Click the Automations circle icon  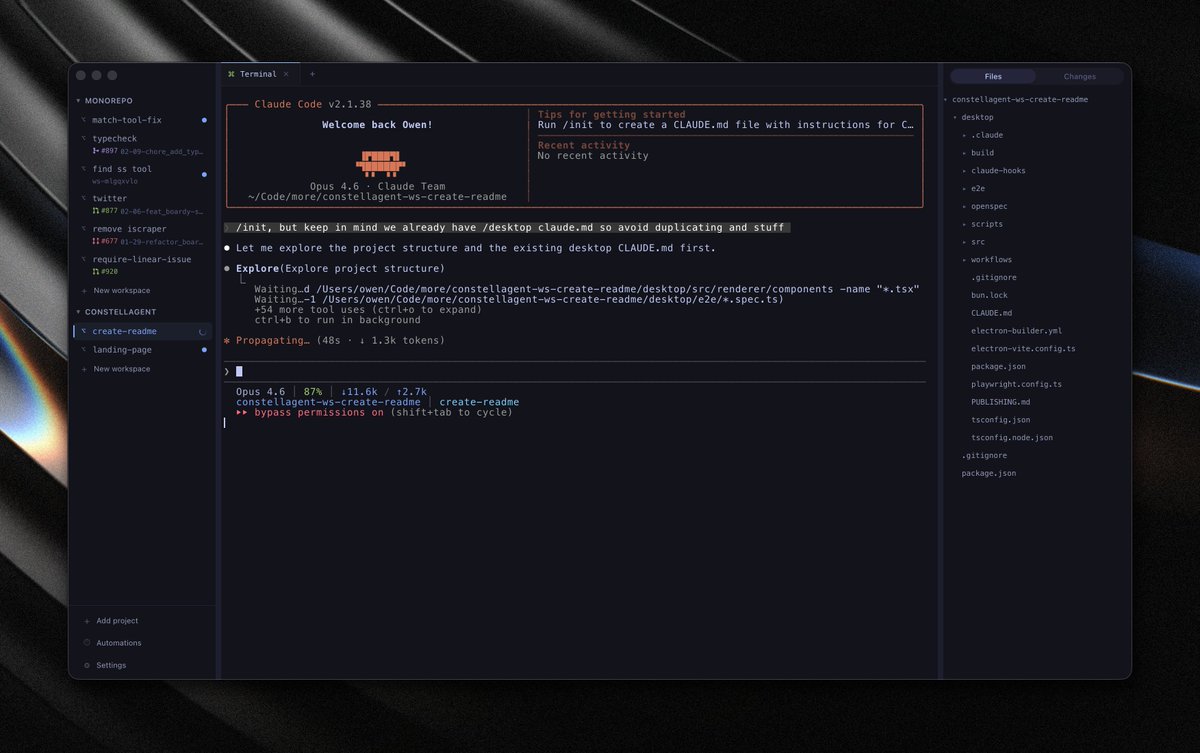coord(87,643)
